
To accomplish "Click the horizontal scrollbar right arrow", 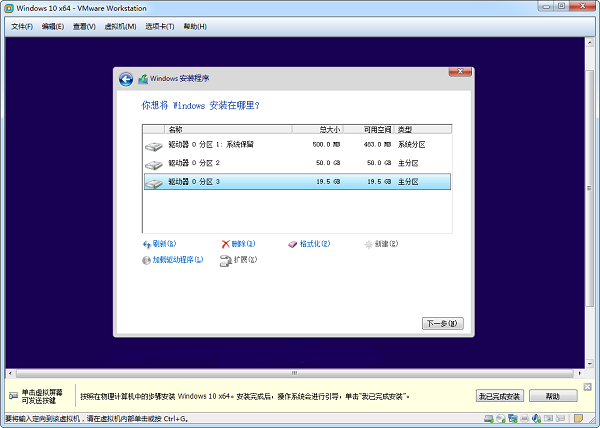I will [x=580, y=373].
